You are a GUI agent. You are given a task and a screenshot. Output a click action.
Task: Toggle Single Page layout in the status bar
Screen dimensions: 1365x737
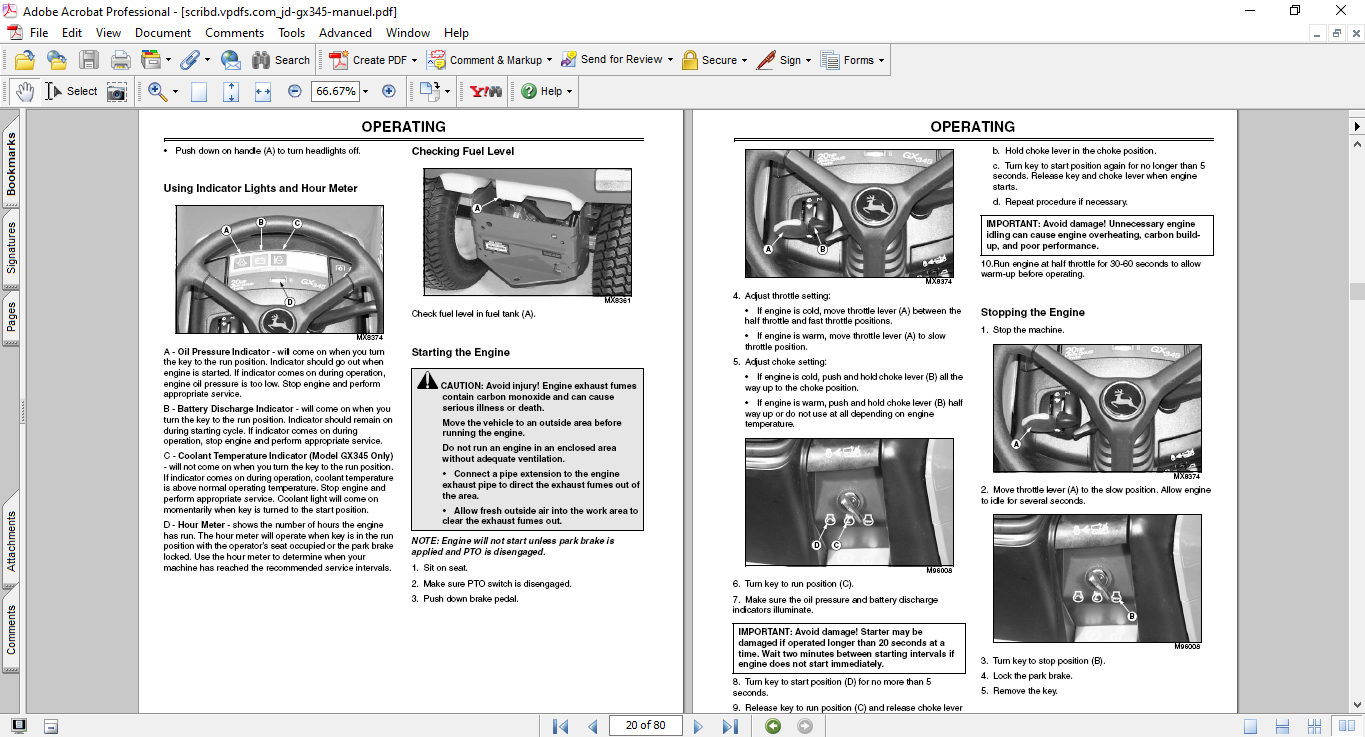pos(1250,726)
